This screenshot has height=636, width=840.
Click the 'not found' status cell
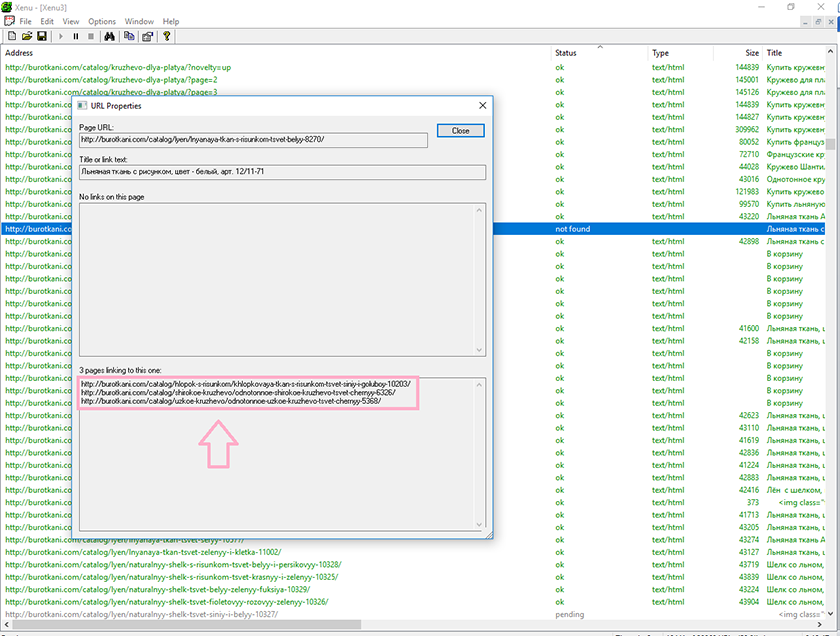click(572, 229)
